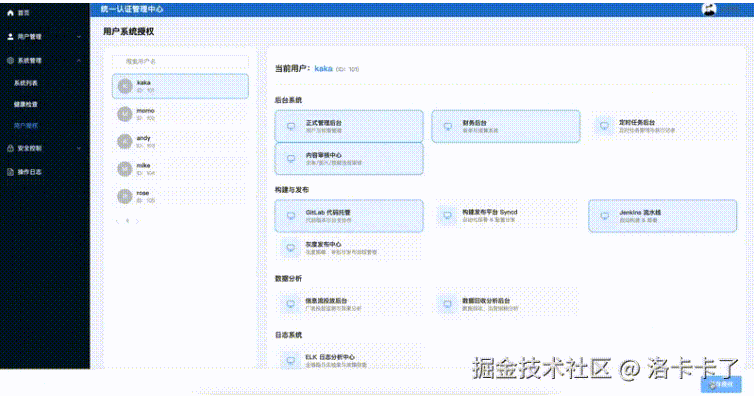Enable the 数据回收分析后台 card
Screen dimensions: 754x396
tap(506, 304)
